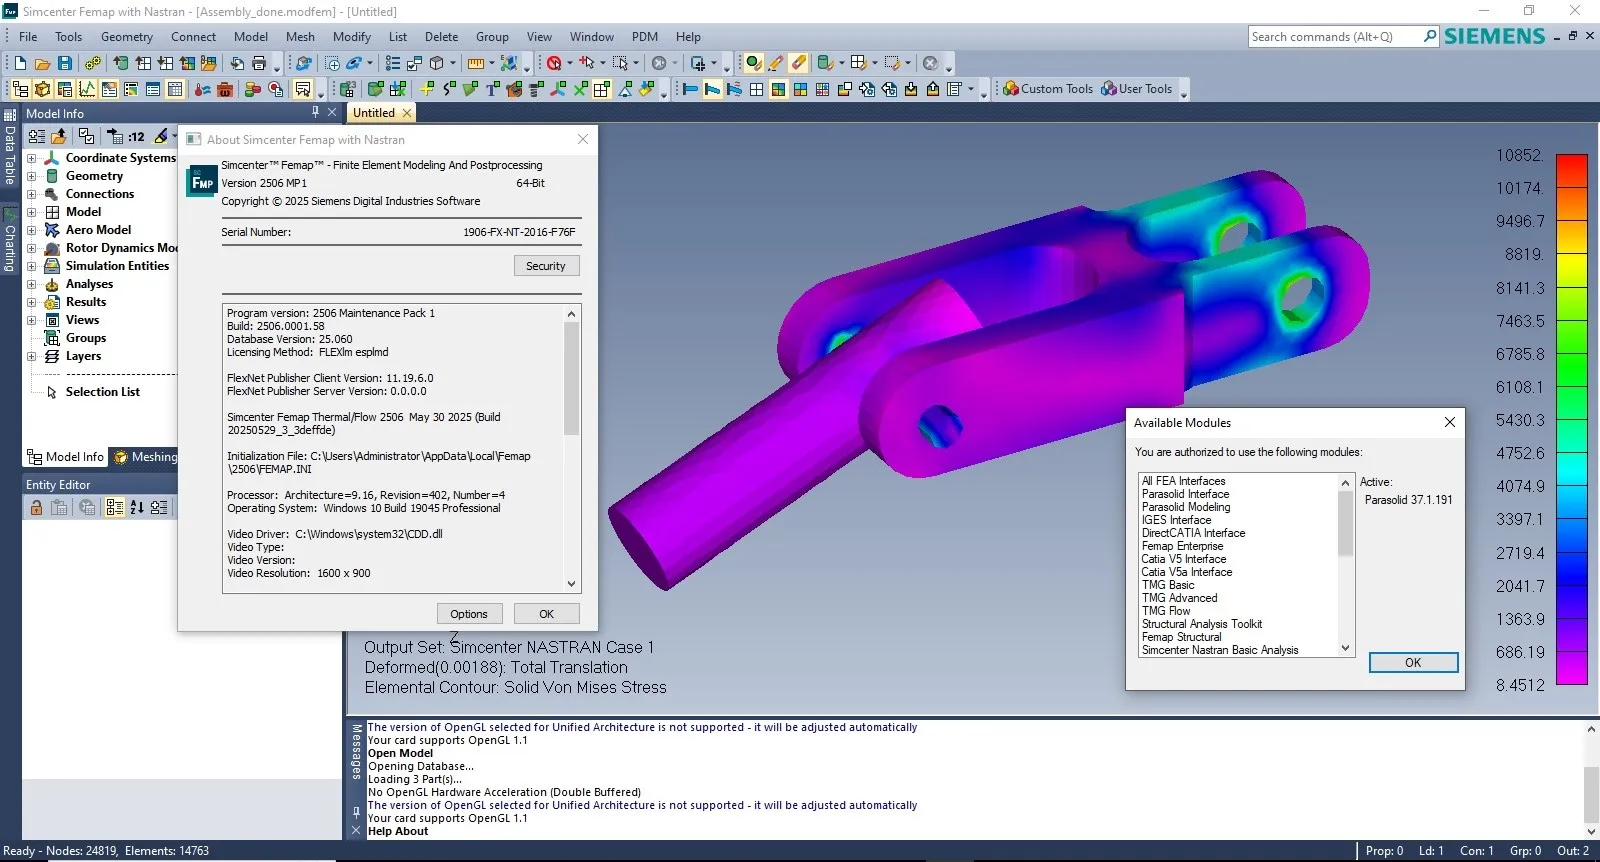The image size is (1600, 862).
Task: Close the Untitled view tab with its X
Action: (406, 113)
